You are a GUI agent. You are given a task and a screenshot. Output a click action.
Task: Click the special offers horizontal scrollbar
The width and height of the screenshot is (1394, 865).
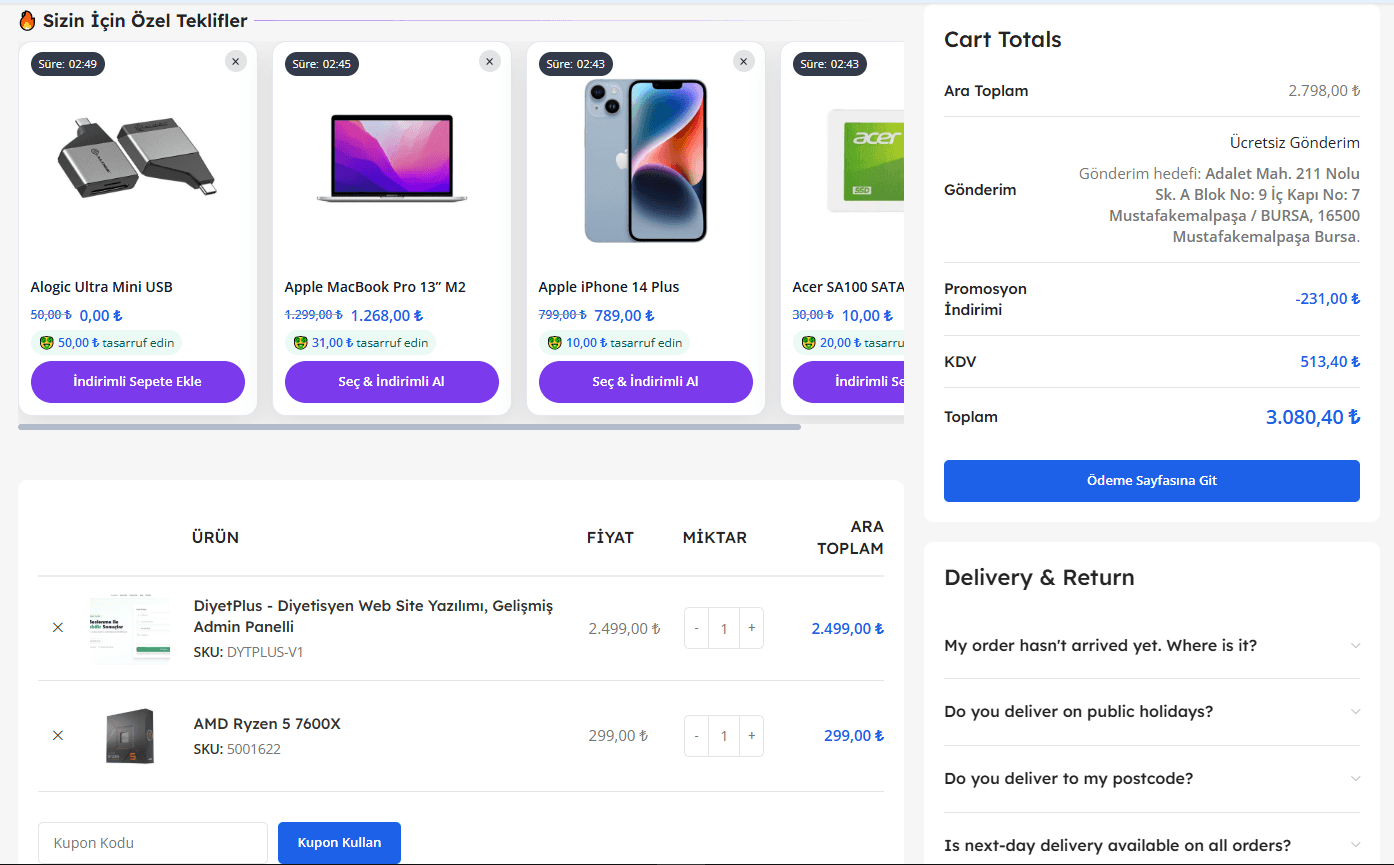tap(409, 427)
